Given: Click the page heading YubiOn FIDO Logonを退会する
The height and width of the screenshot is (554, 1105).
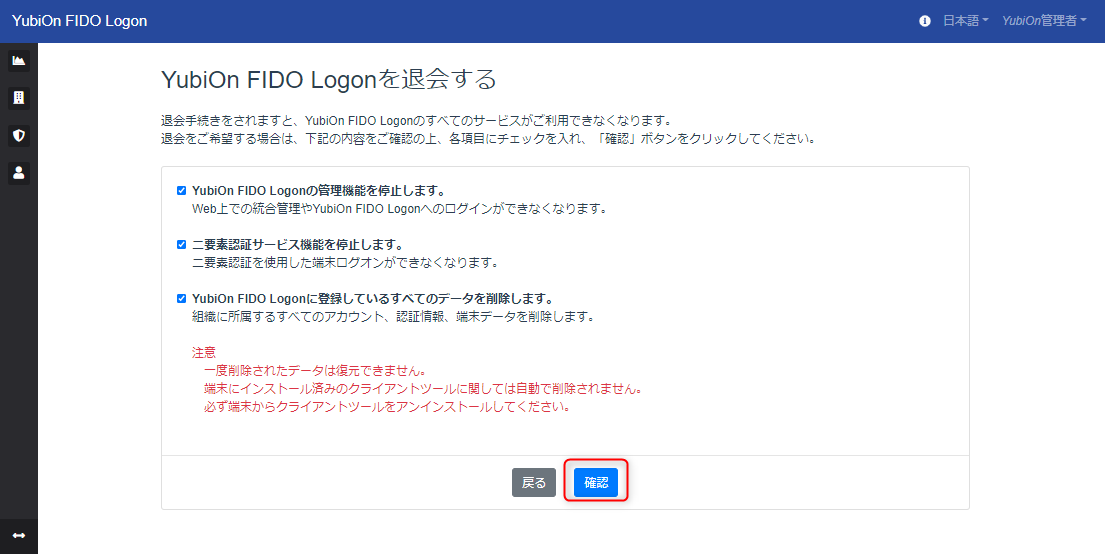Looking at the screenshot, I should pyautogui.click(x=329, y=79).
